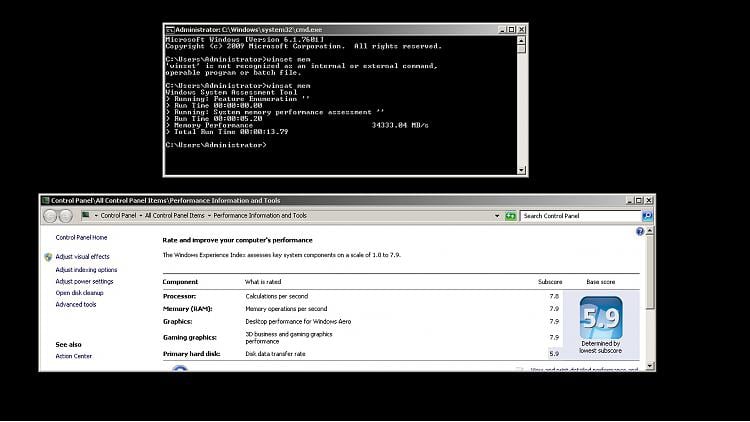Select the Memory (RAM): row label
This screenshot has height=422, width=750.
coord(188,309)
